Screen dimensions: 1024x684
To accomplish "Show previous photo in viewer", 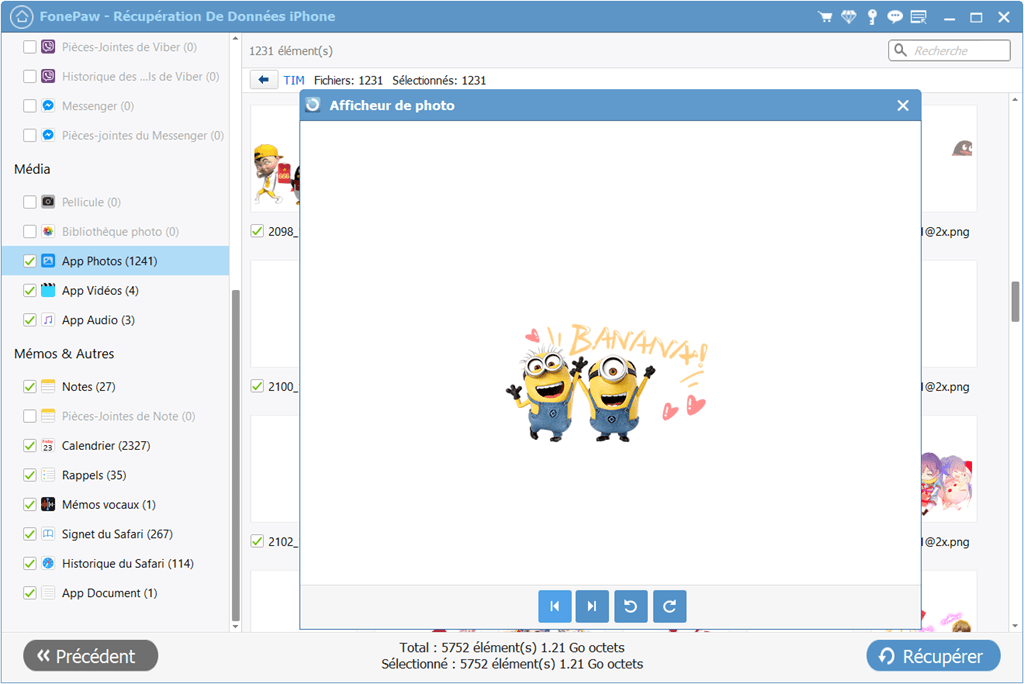I will click(554, 606).
